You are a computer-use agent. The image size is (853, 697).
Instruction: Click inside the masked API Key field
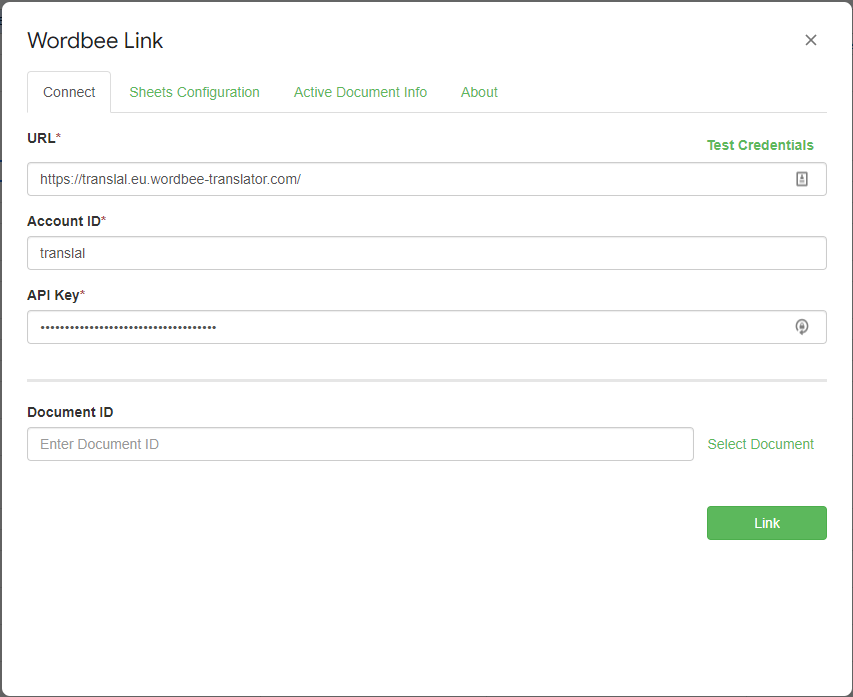400,326
